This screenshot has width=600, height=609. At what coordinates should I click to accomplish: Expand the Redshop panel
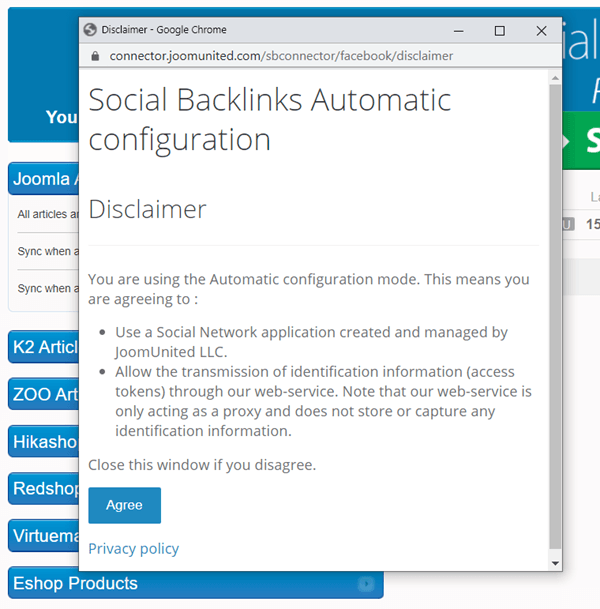(44, 489)
